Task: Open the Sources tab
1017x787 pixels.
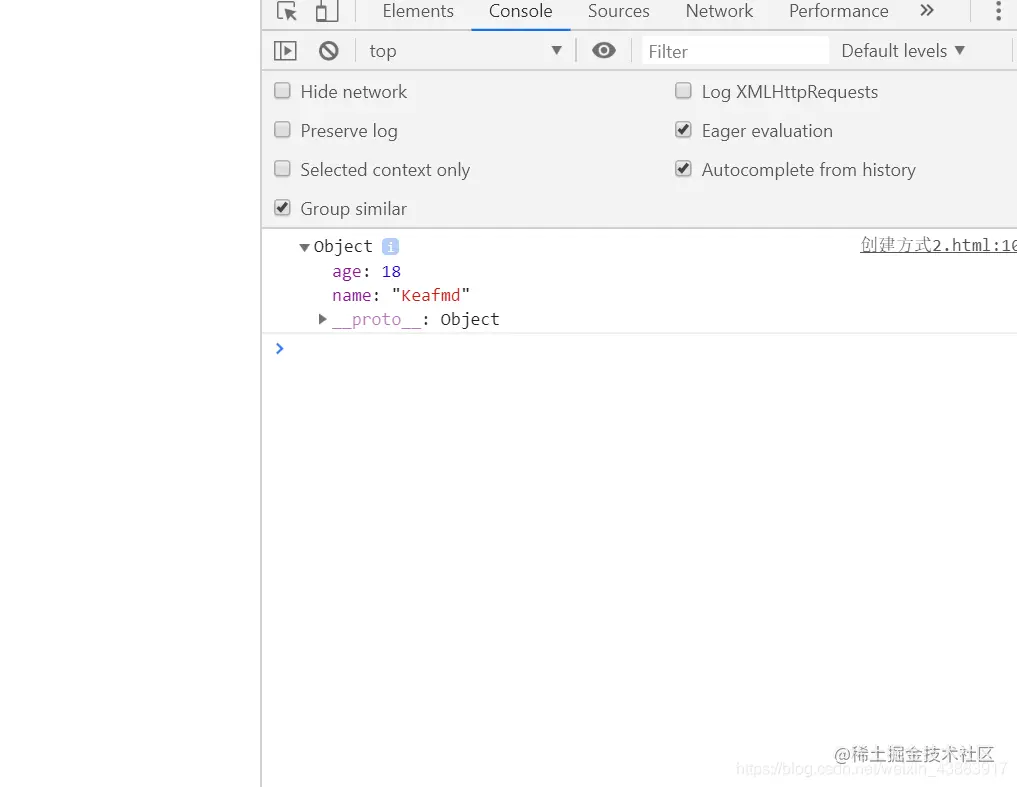Action: (x=618, y=11)
